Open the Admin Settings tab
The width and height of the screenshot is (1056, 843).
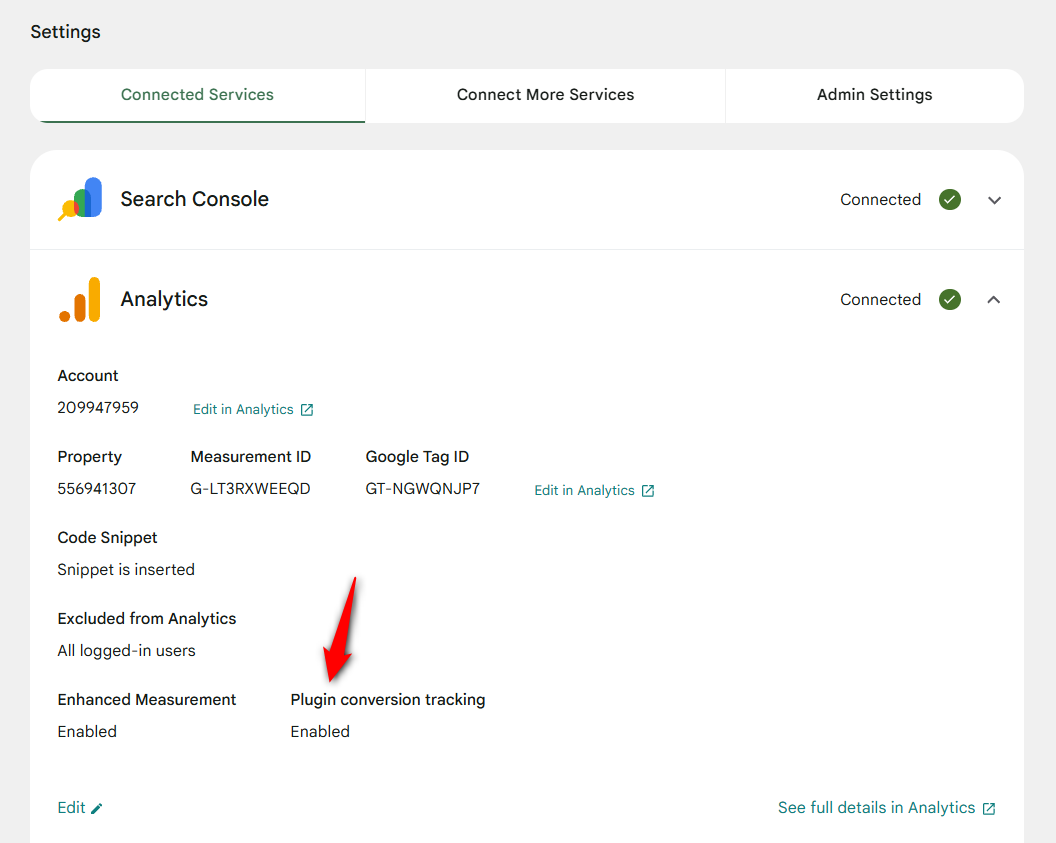click(874, 95)
